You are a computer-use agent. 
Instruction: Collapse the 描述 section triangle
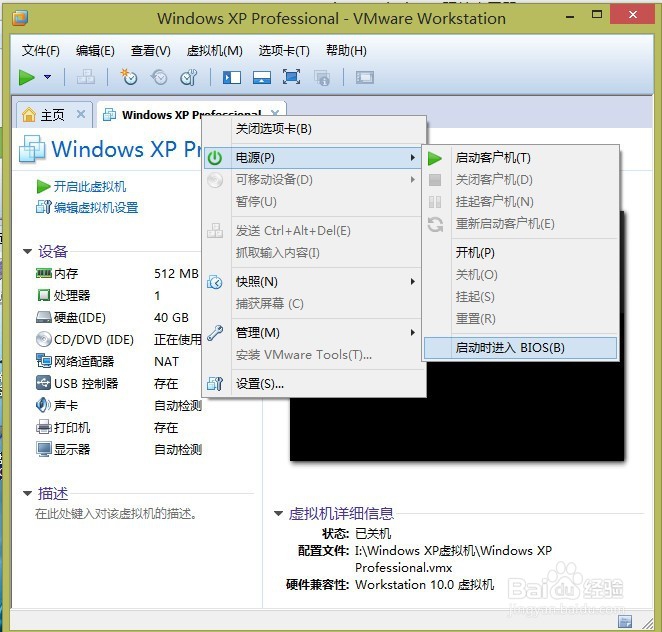(27, 493)
